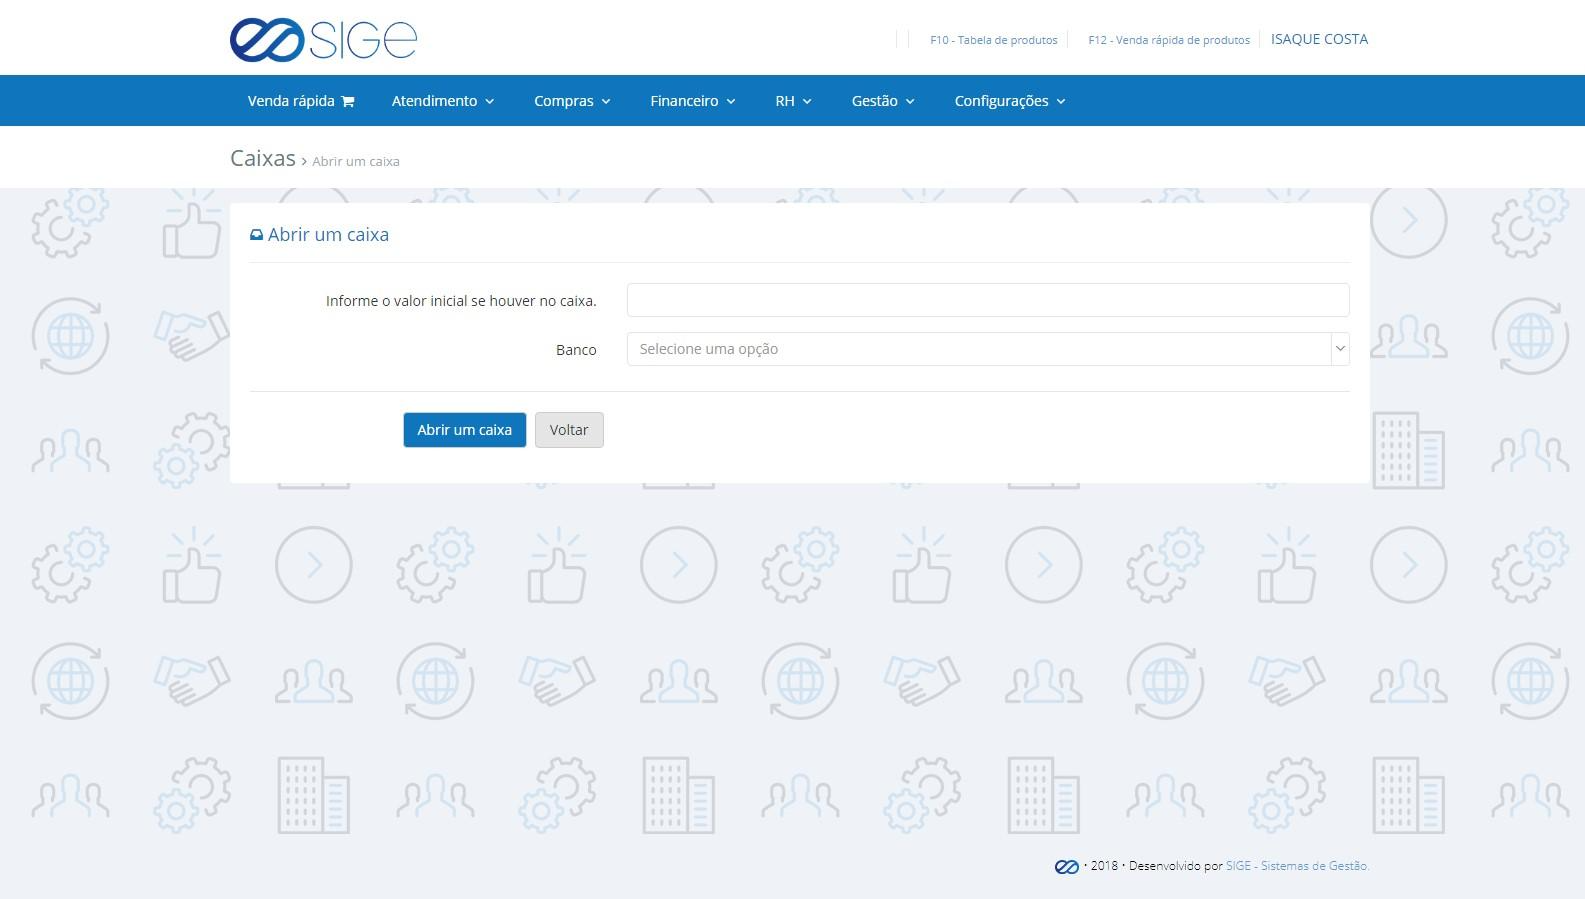Expand the Financeiro menu
This screenshot has height=899, width=1585.
[x=693, y=101]
